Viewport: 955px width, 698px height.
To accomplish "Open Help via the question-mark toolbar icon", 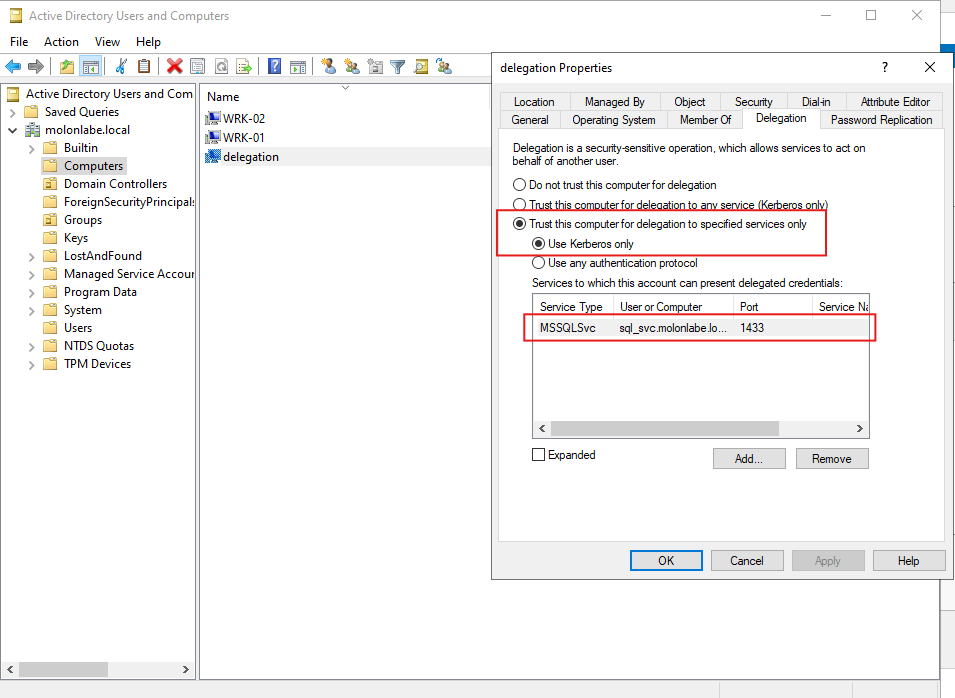I will point(274,66).
